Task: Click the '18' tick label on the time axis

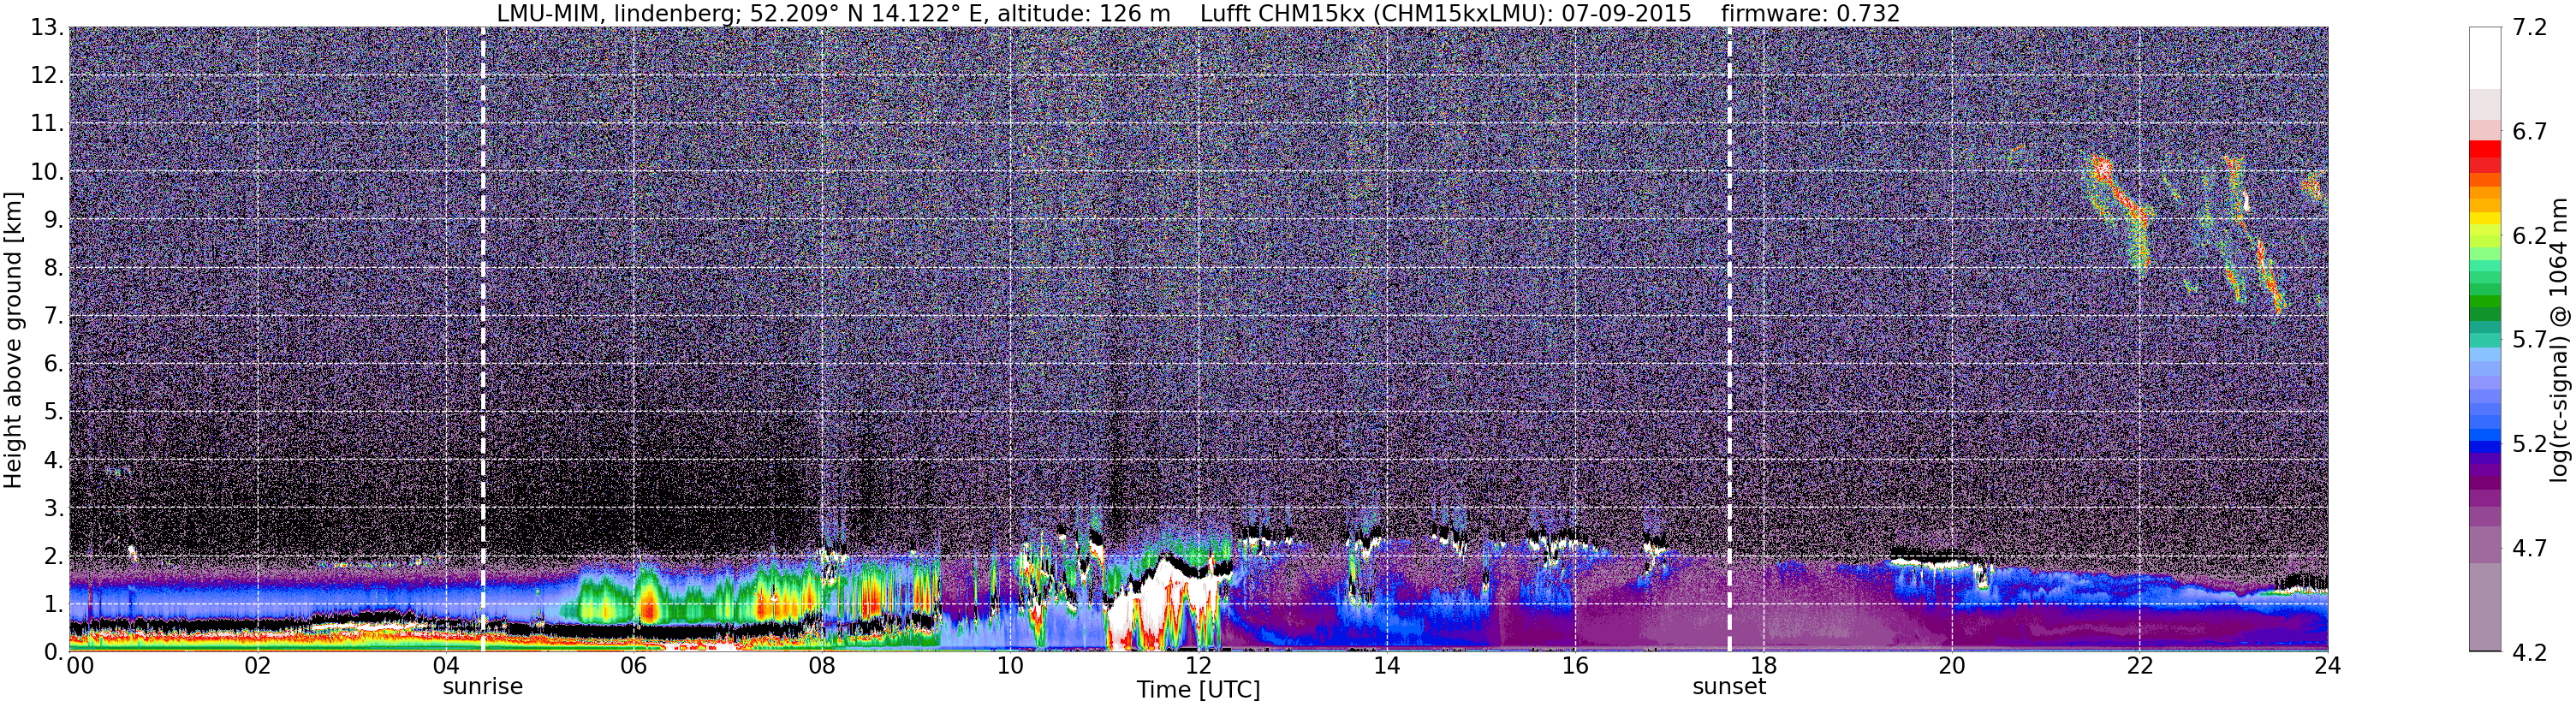Action: coord(1763,666)
